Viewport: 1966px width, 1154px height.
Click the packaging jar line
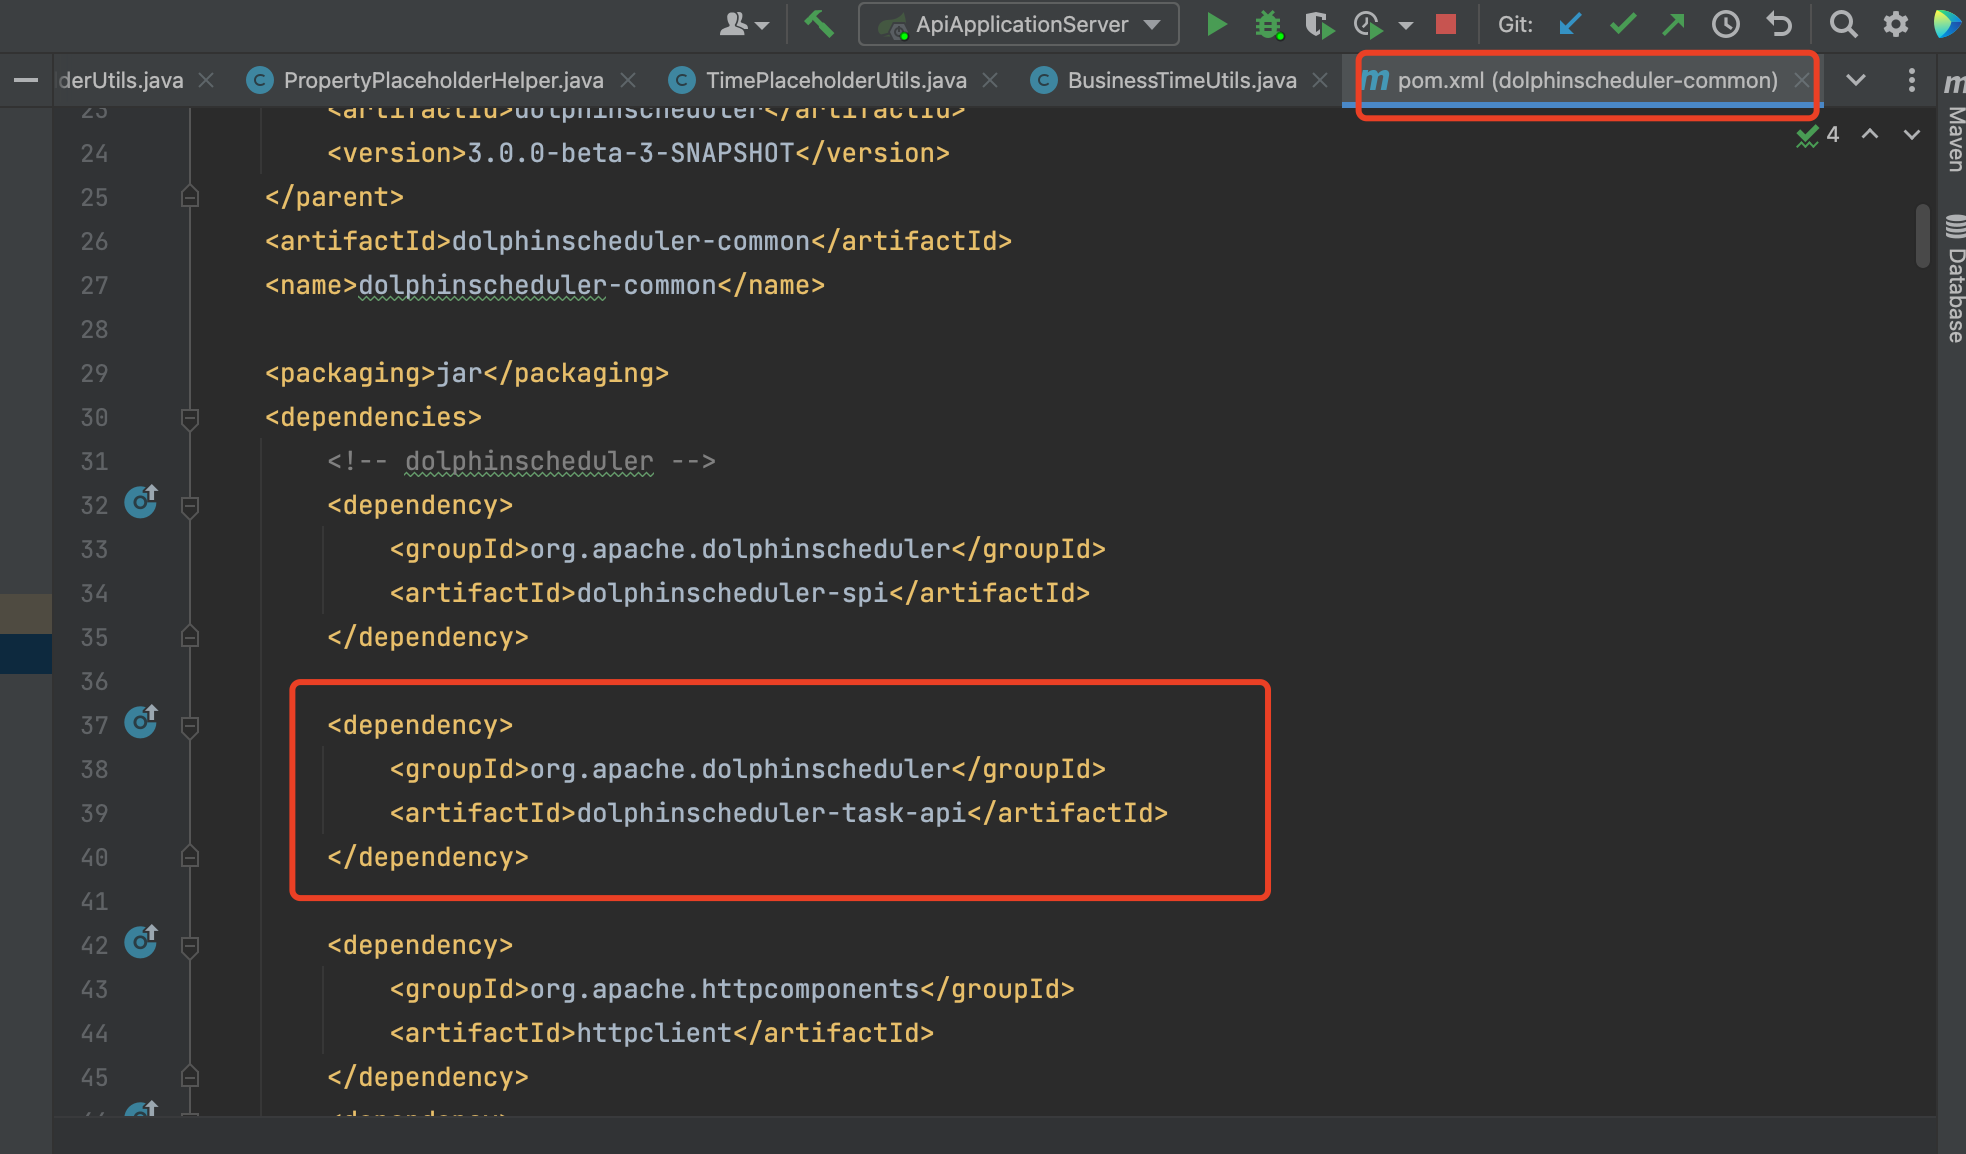466,373
